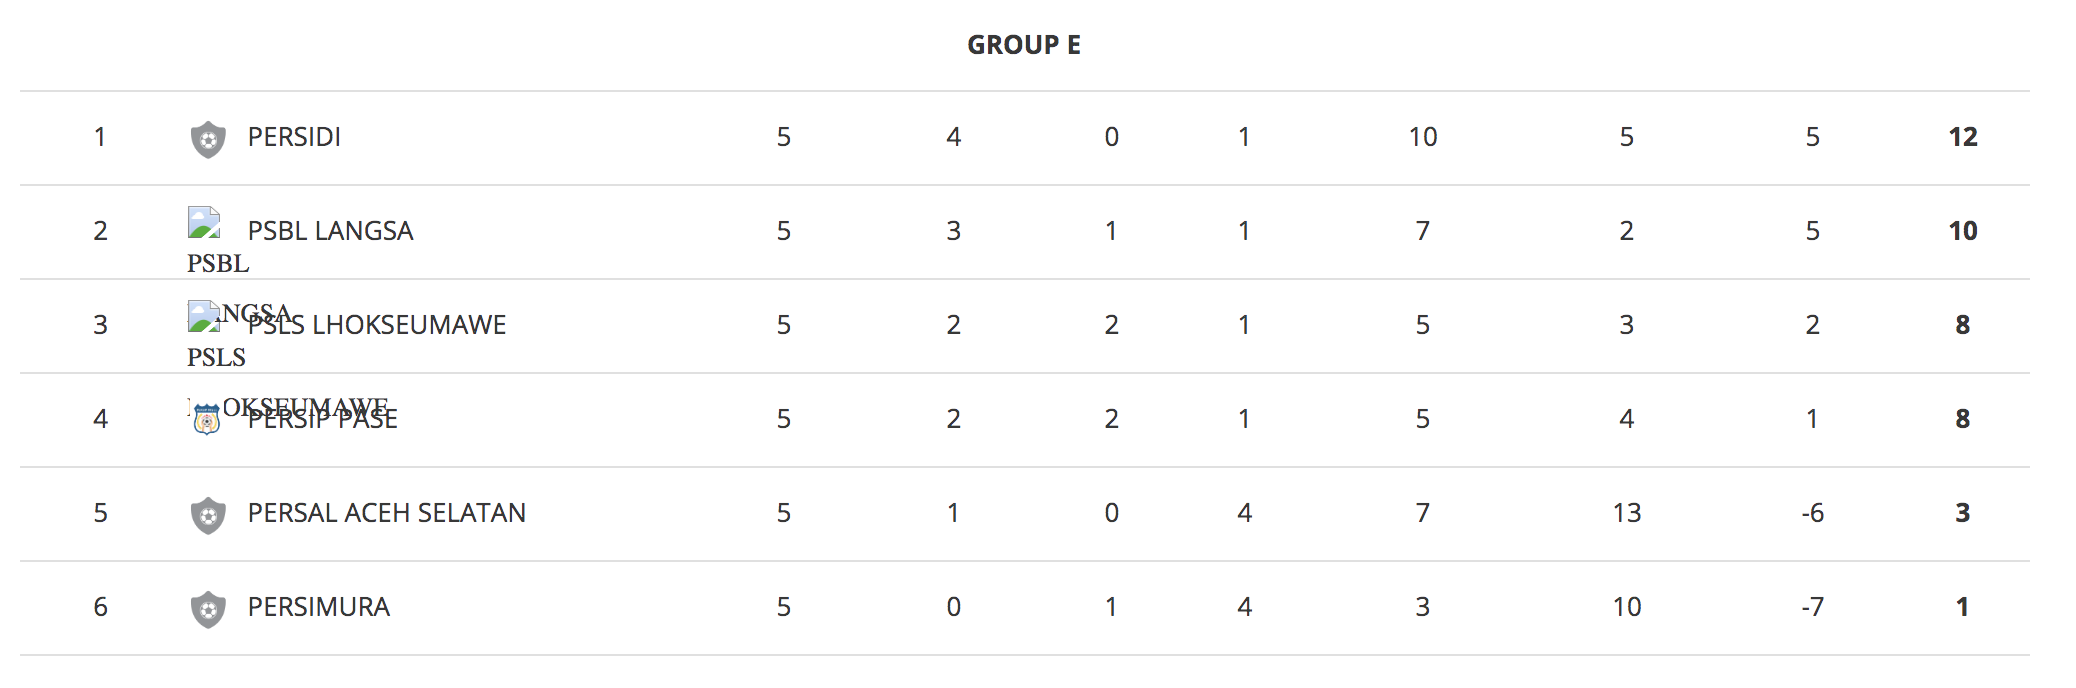Click the PERSAL ACEH SELATAN shield icon

208,515
